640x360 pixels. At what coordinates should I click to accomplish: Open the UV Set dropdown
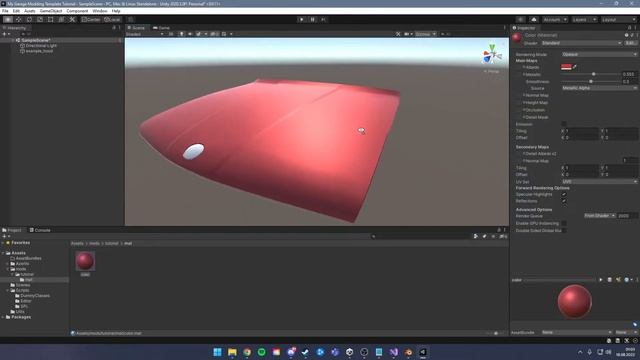(x=599, y=181)
